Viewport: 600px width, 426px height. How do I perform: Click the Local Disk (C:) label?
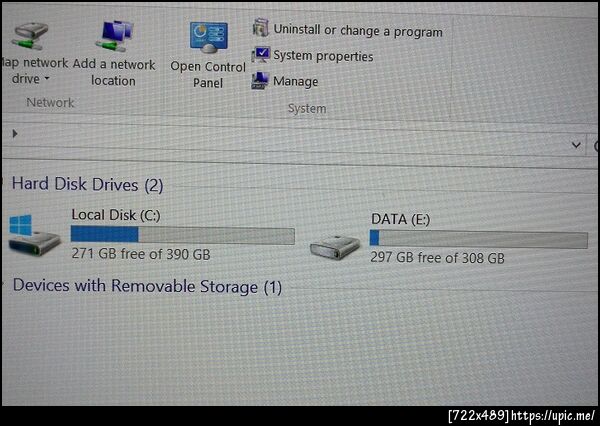click(116, 215)
